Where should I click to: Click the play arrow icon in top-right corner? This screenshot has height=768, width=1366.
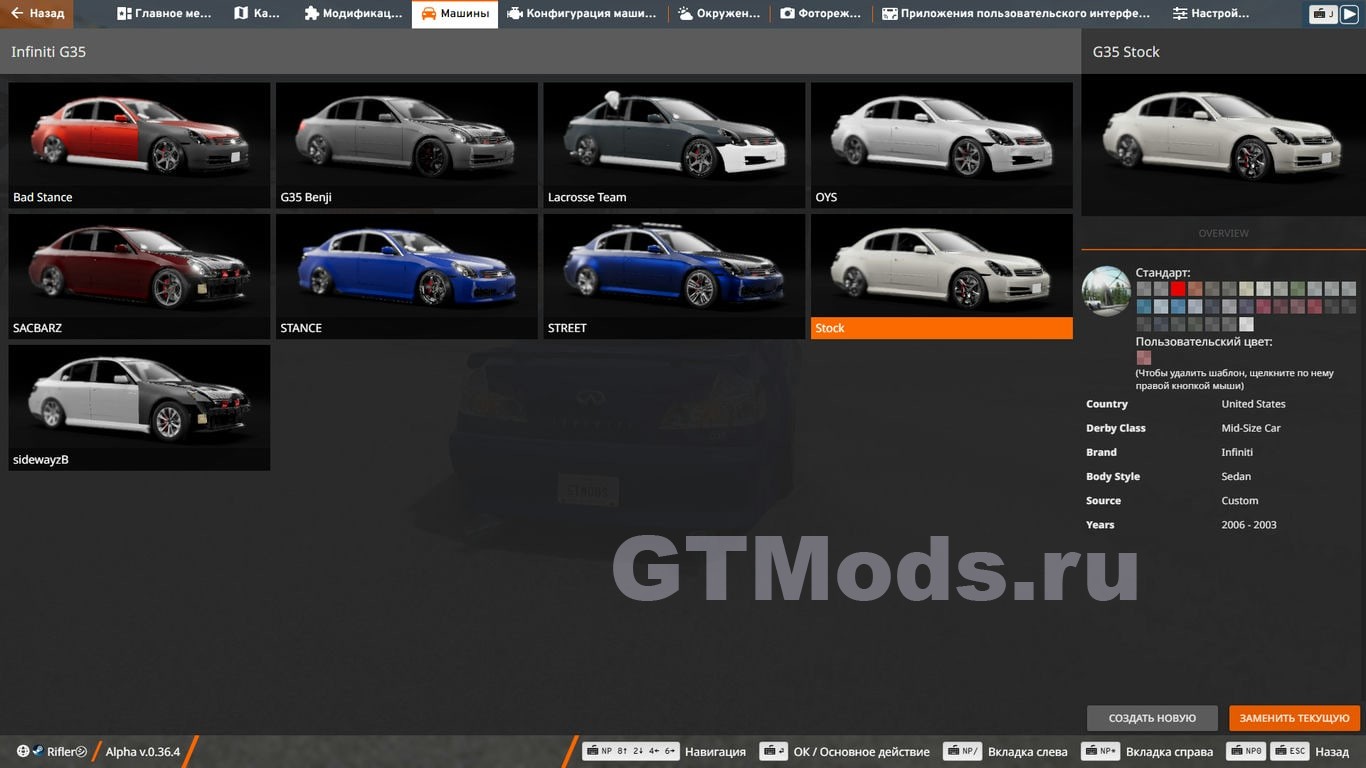click(1350, 14)
